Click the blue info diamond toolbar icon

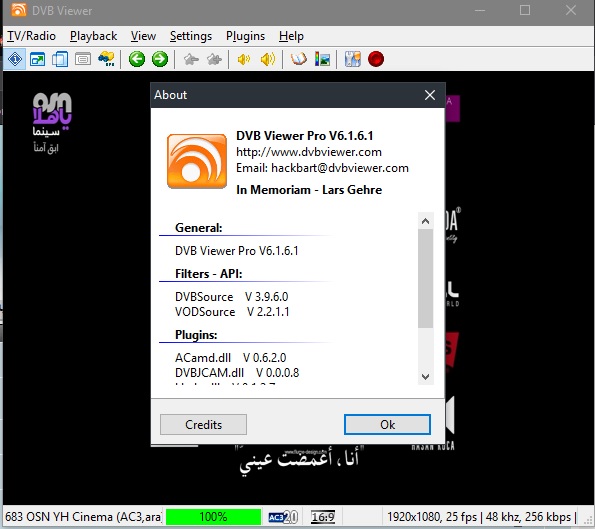click(x=15, y=59)
